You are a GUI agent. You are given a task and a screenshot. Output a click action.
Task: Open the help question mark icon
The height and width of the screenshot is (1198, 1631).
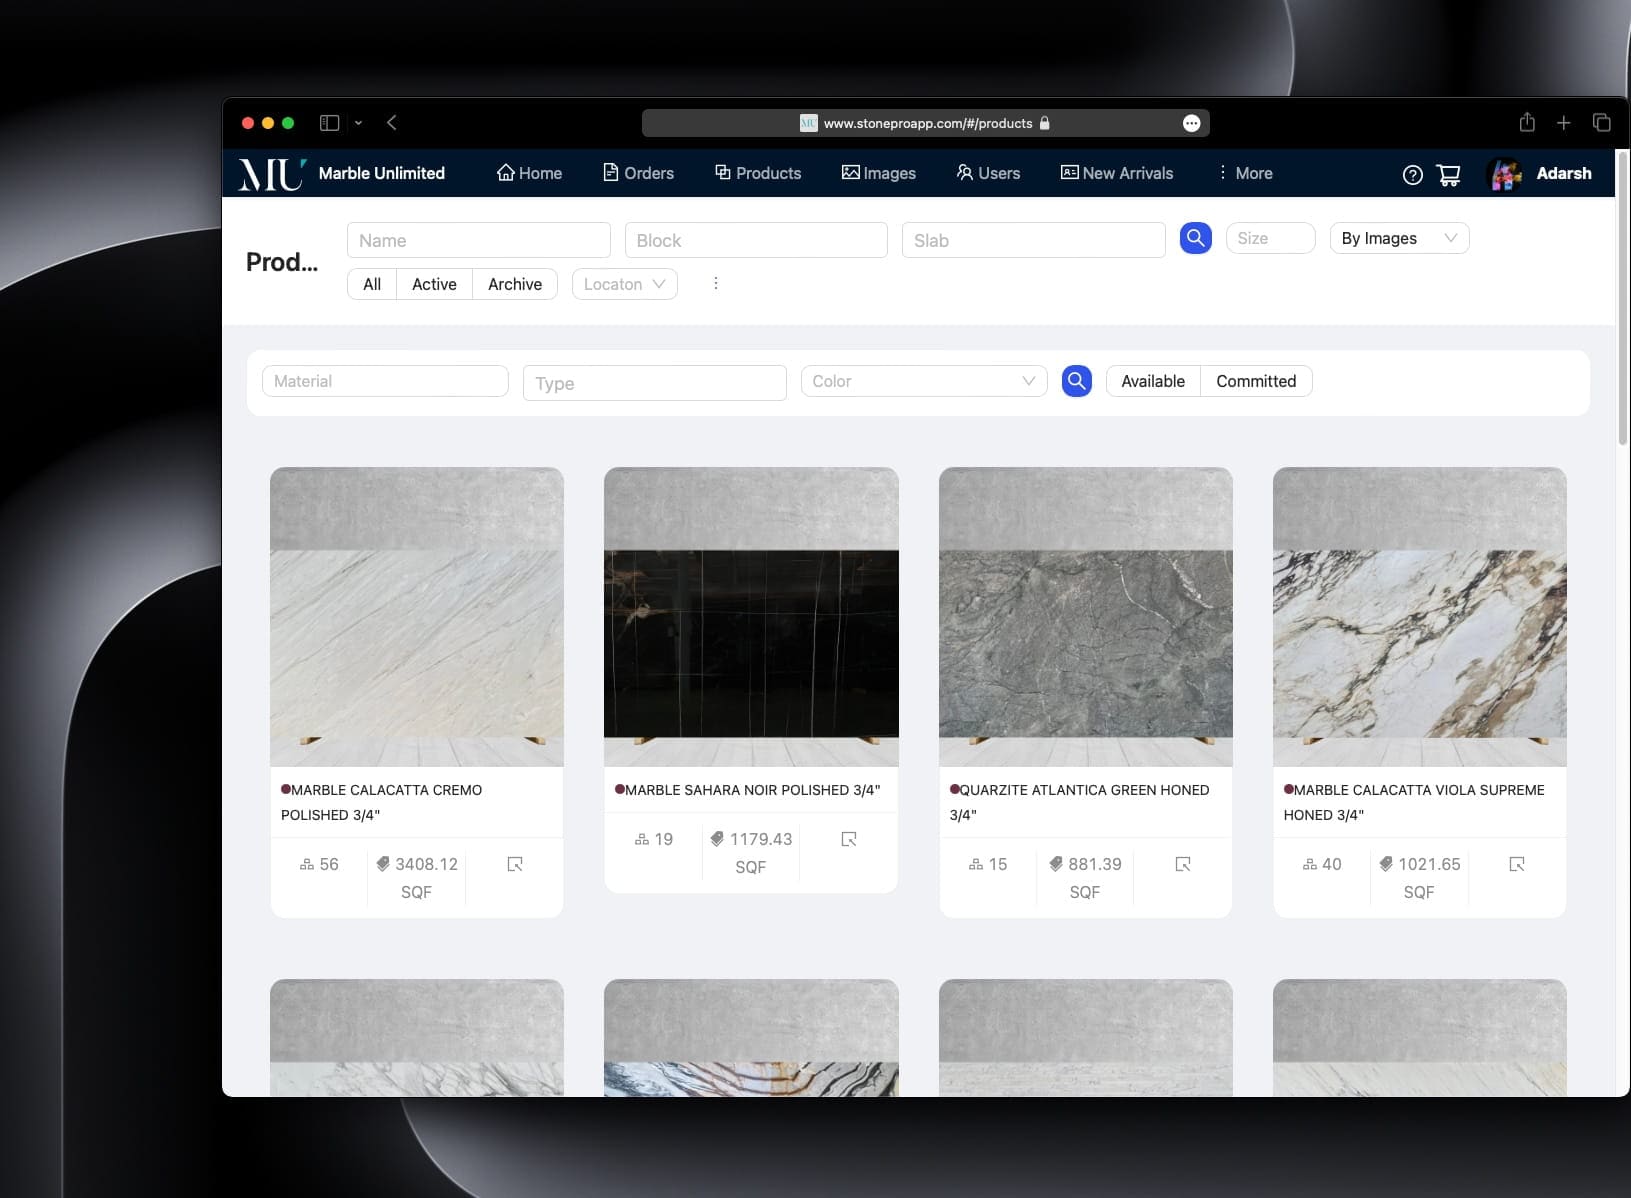point(1412,175)
